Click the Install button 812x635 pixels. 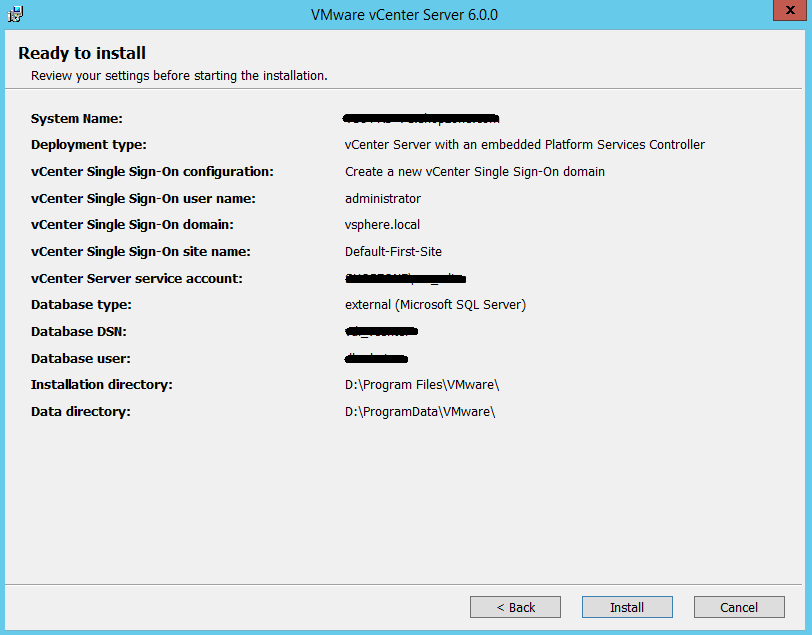point(627,607)
